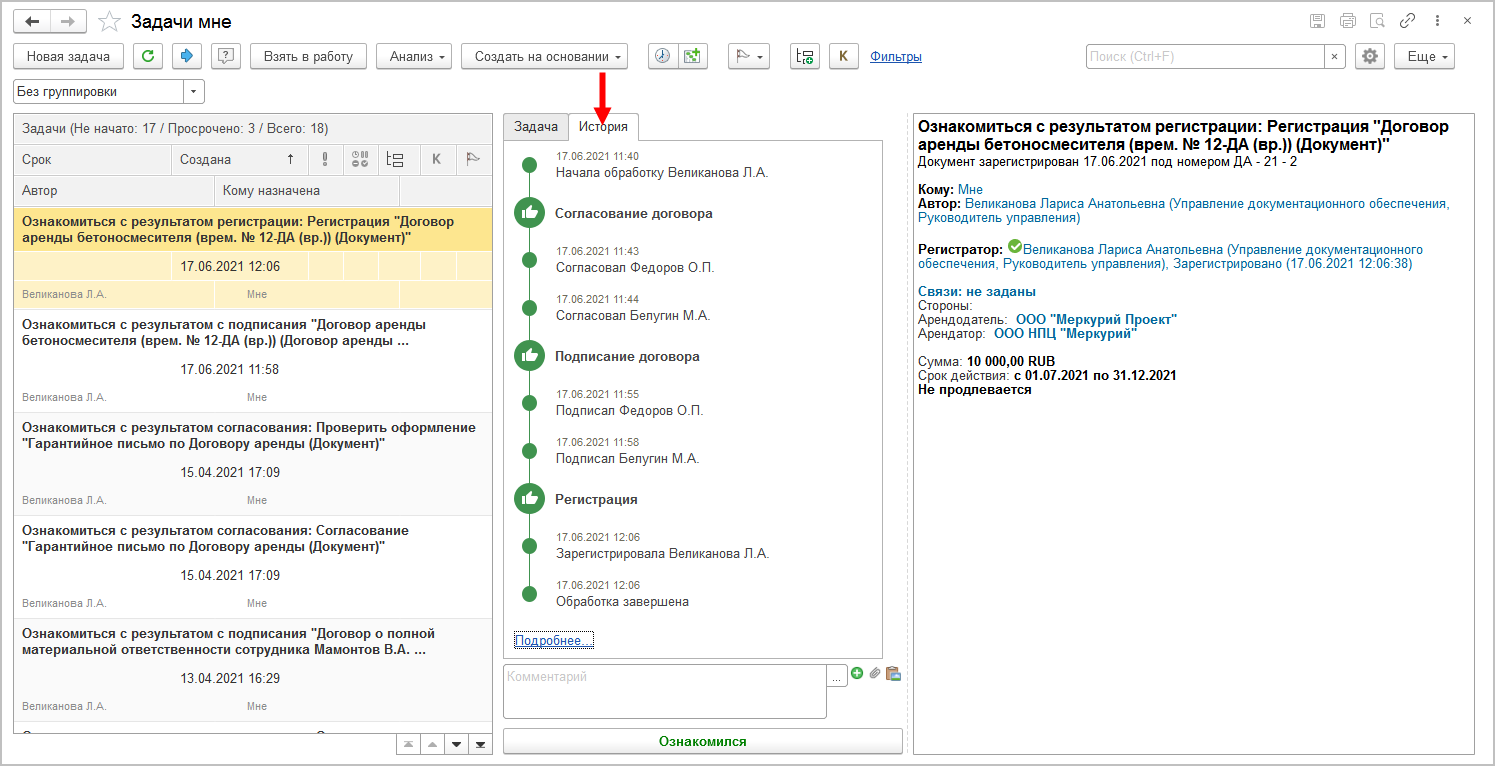Click the print preview magnifier icon
The height and width of the screenshot is (766, 1495).
click(x=1377, y=21)
